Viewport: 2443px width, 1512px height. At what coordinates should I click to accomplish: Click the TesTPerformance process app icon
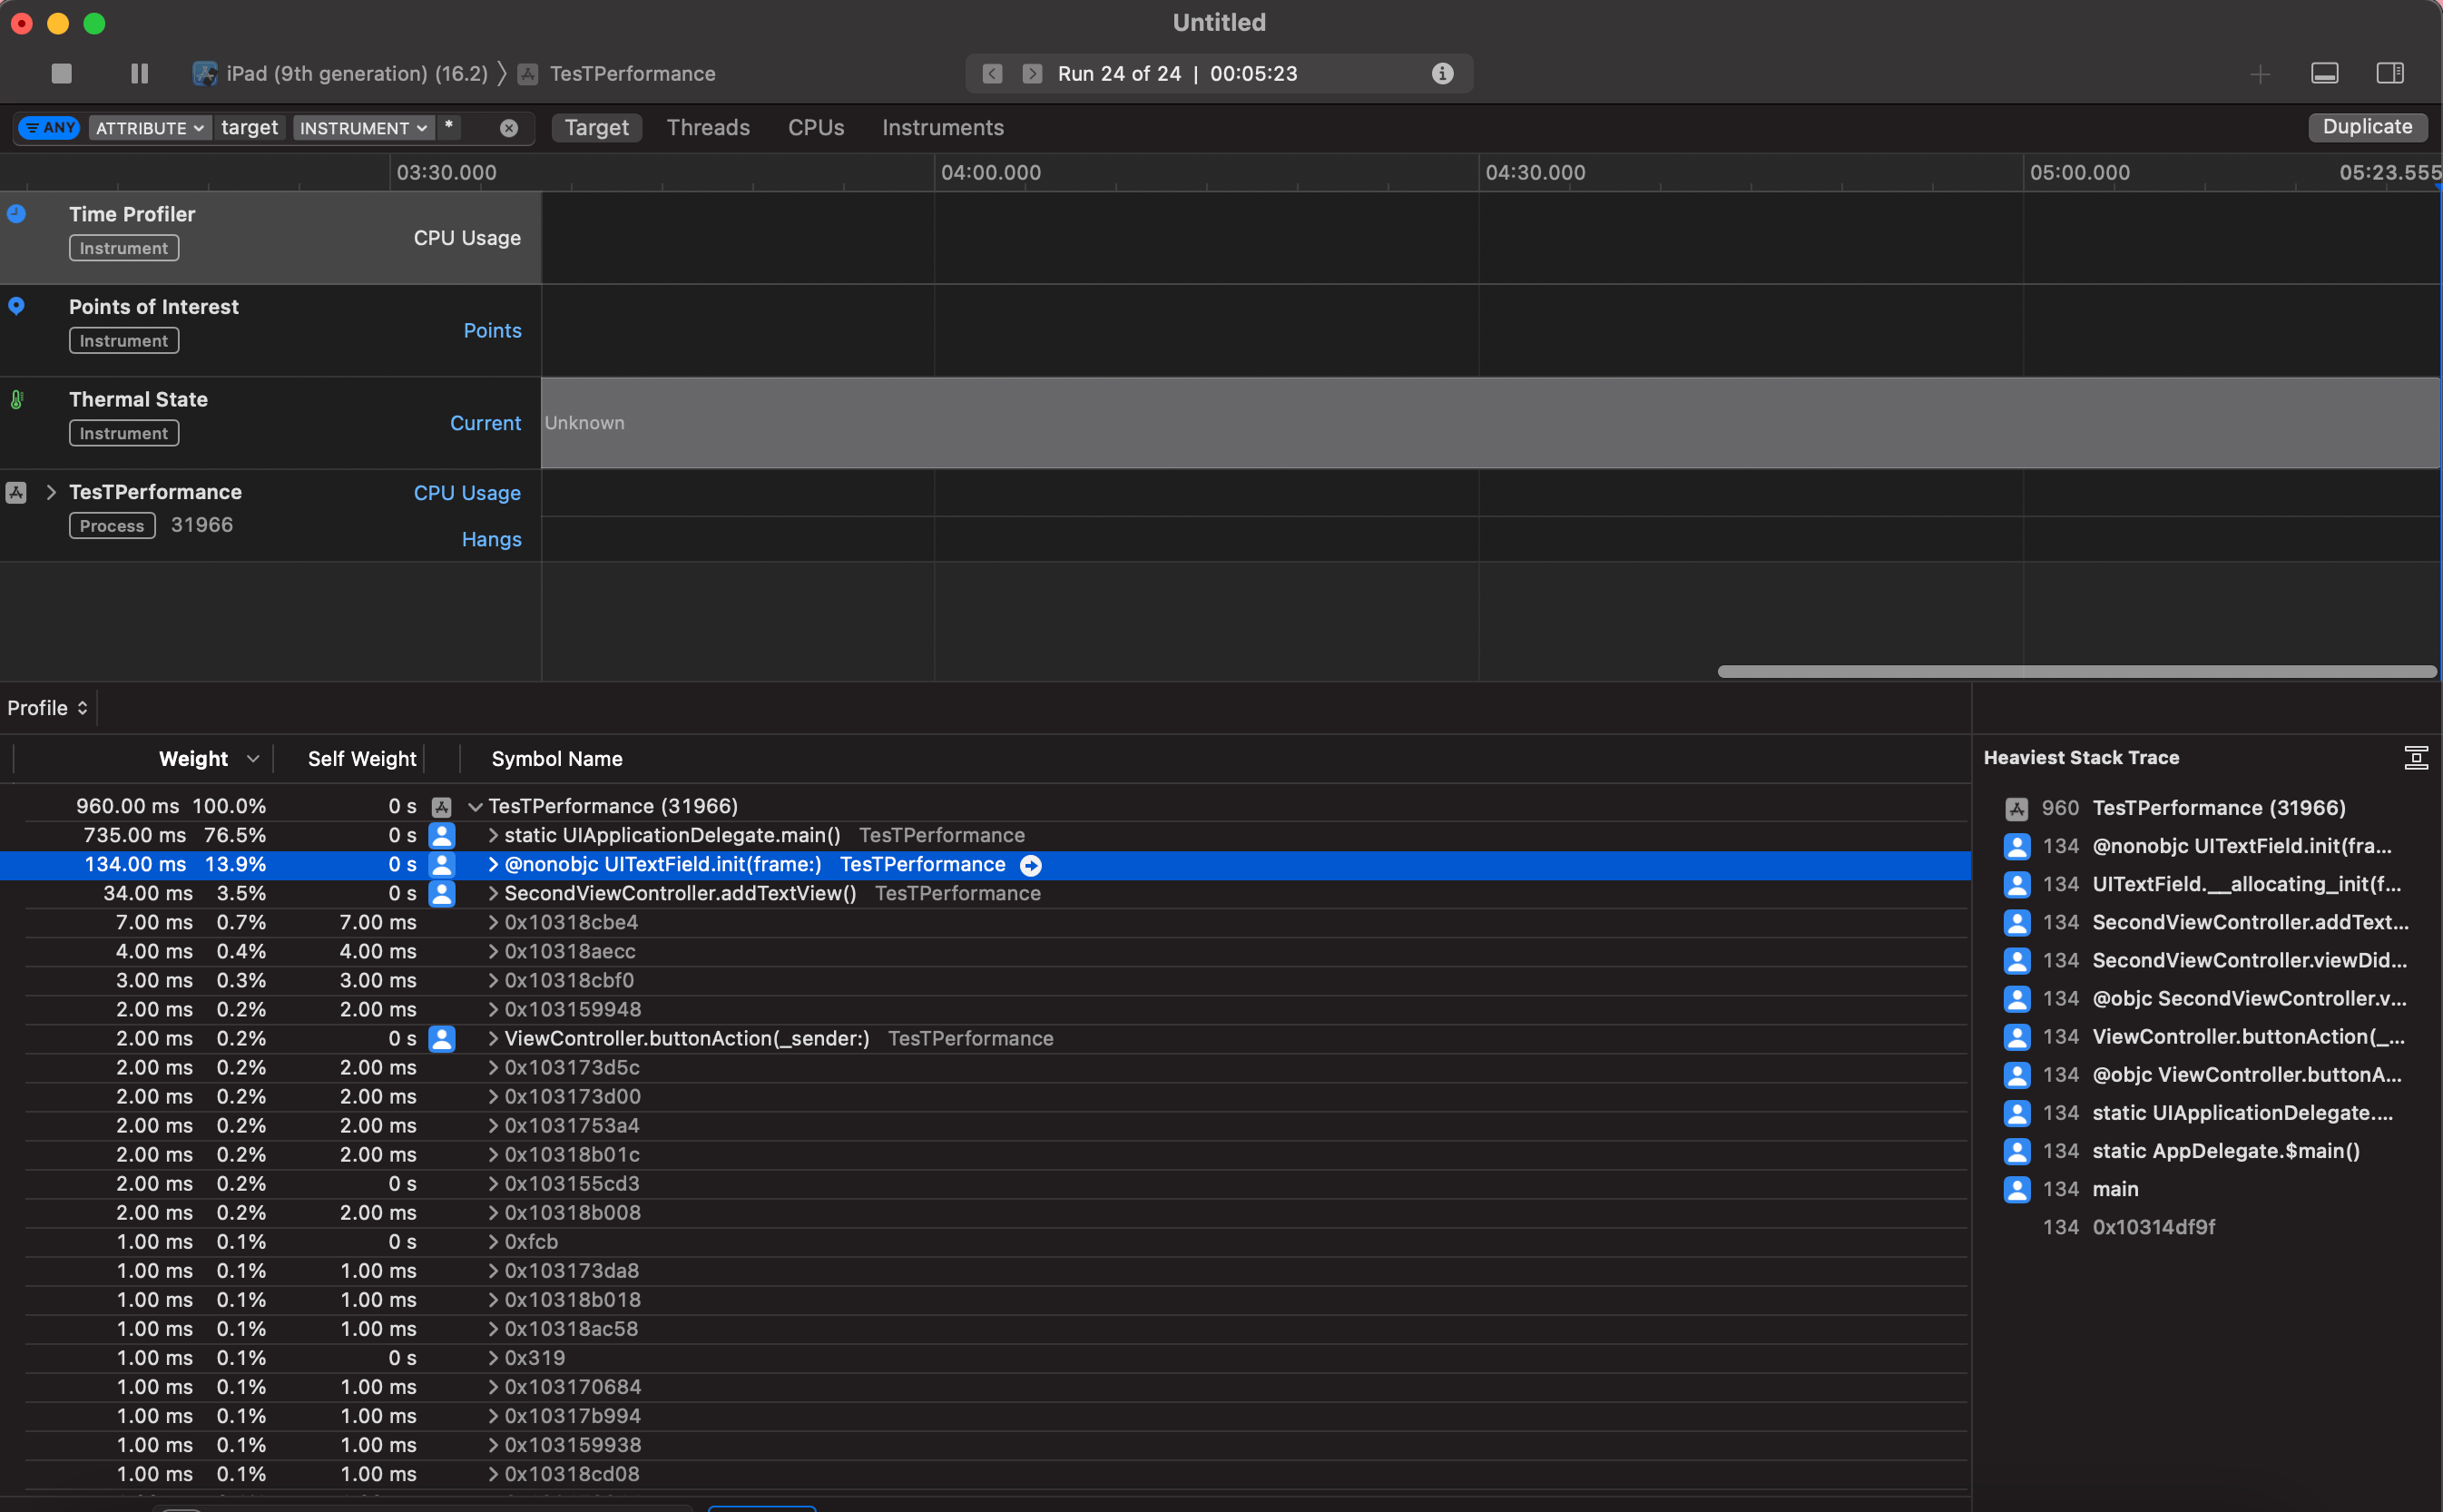pyautogui.click(x=16, y=492)
